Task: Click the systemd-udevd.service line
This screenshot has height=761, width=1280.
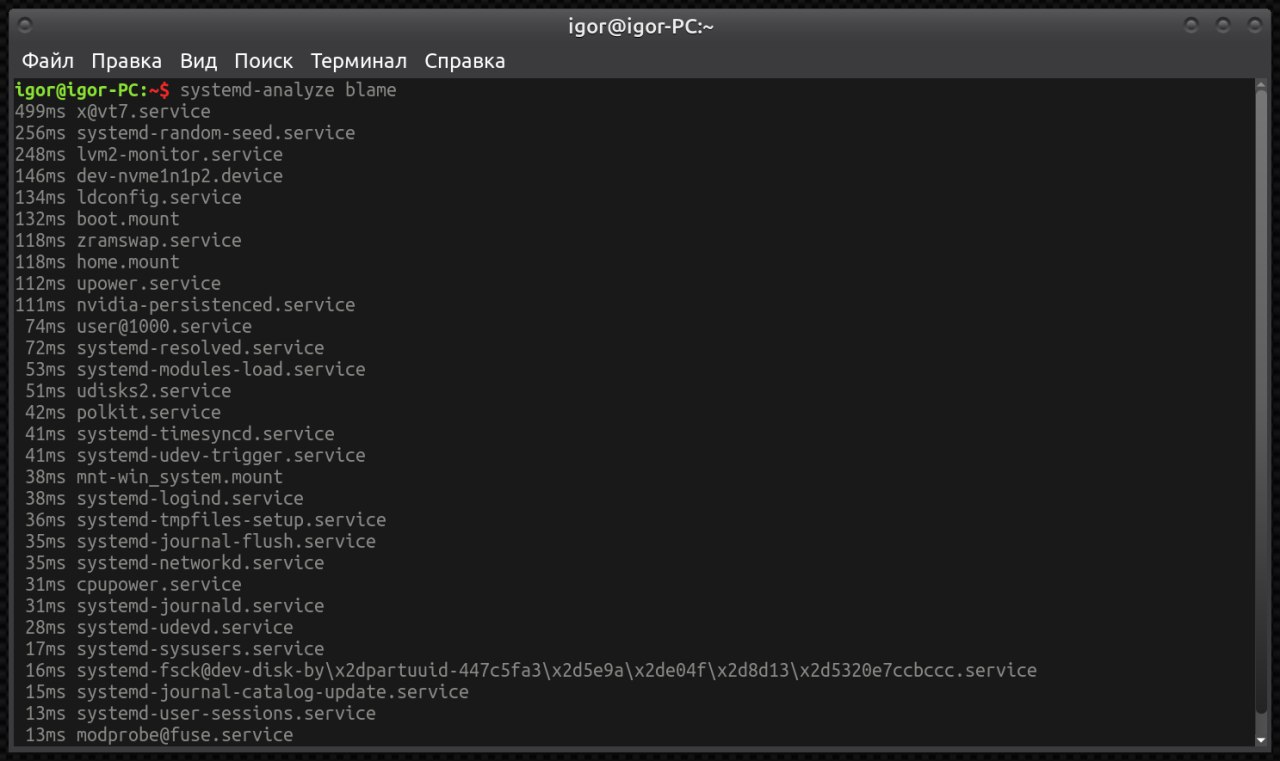Action: (159, 628)
